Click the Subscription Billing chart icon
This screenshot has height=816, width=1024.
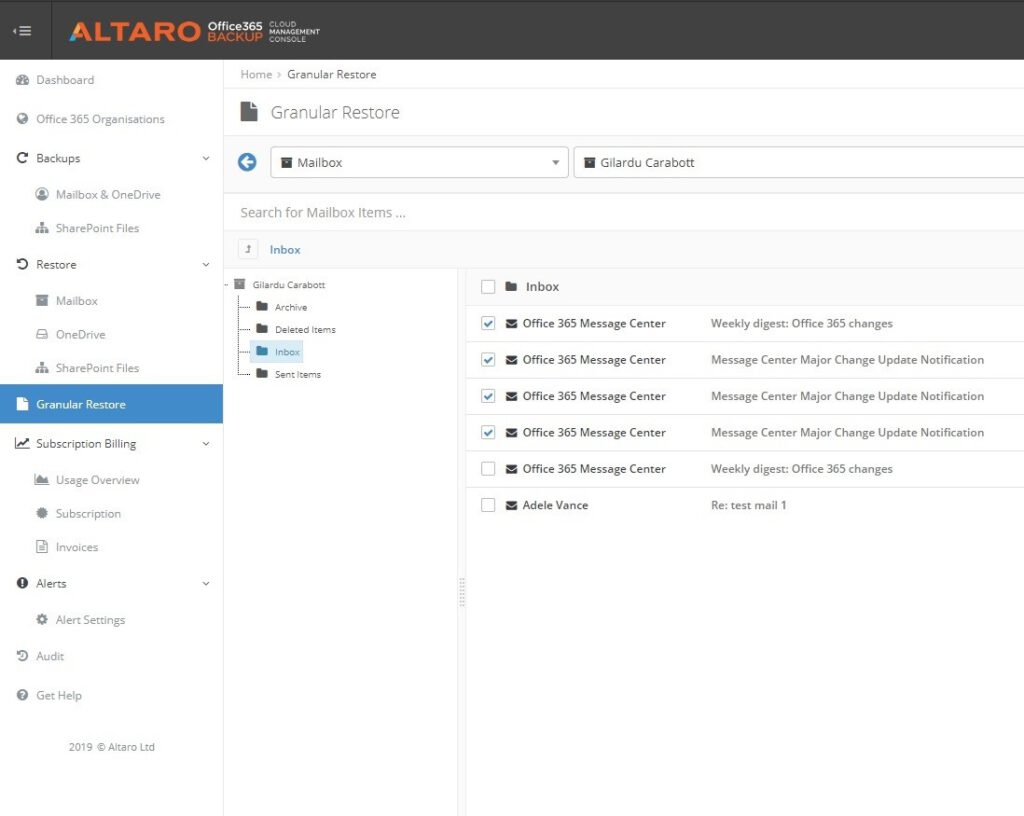[x=22, y=443]
